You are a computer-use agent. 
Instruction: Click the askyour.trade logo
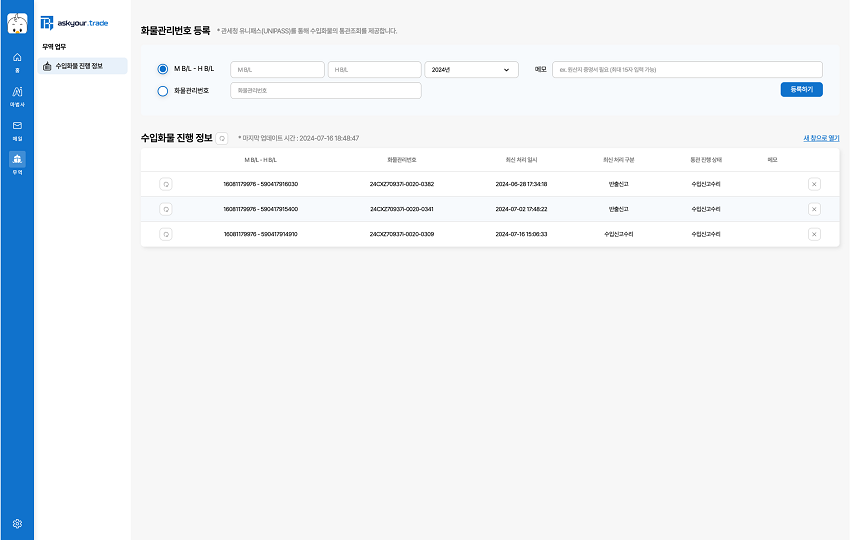(75, 22)
